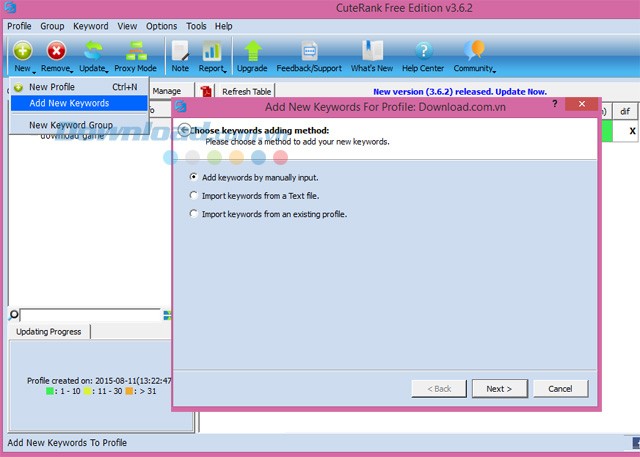The width and height of the screenshot is (640, 457).
Task: Open the Help Center icon
Action: point(423,49)
